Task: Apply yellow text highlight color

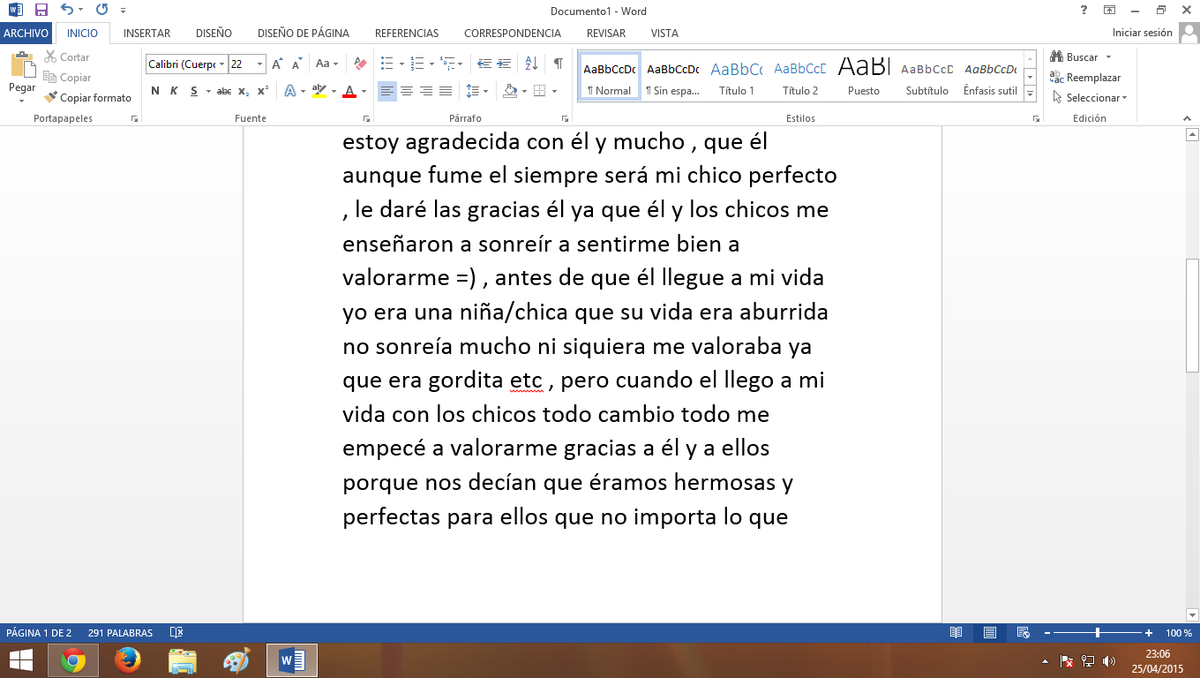Action: [x=319, y=91]
